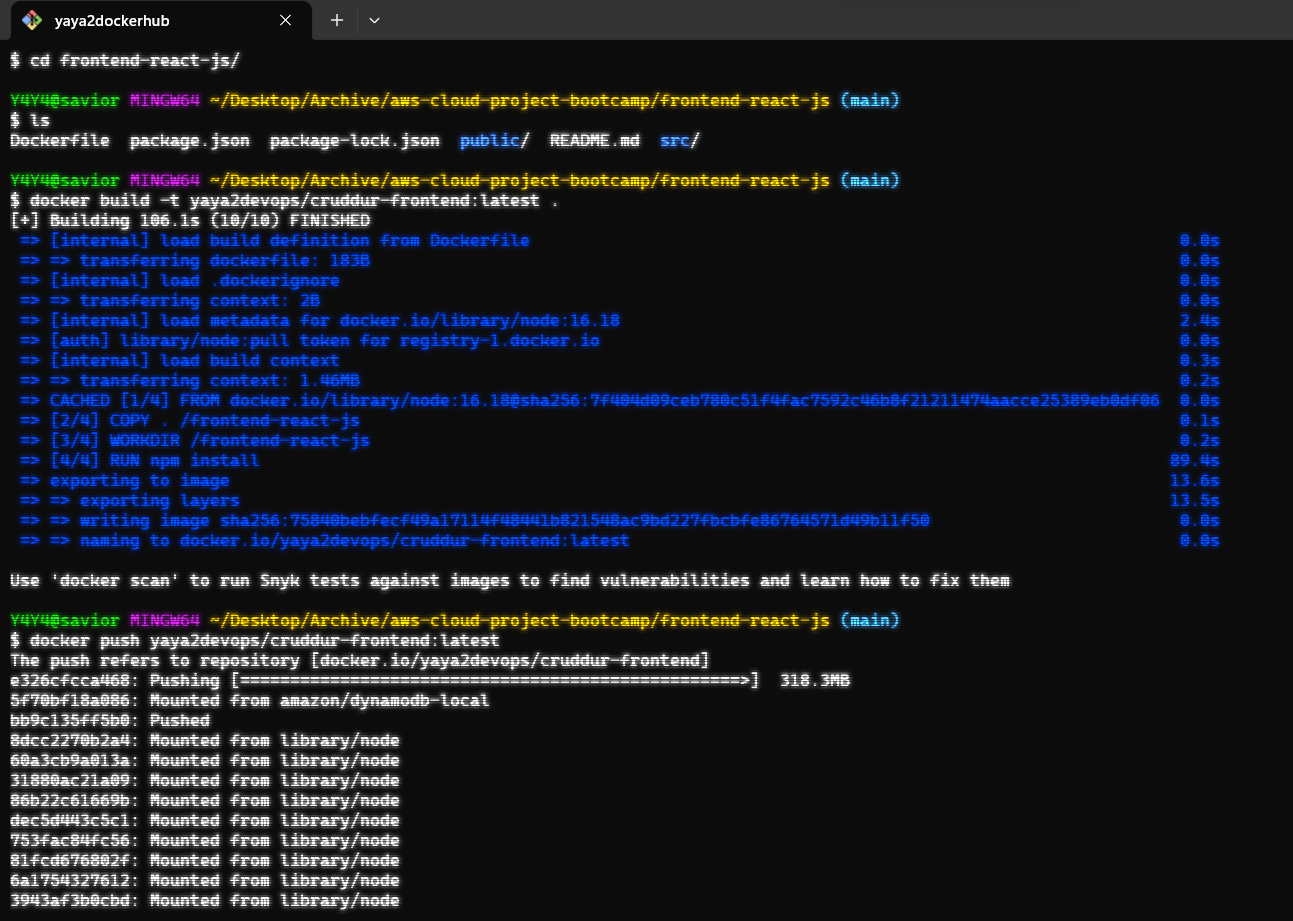Click the 'src/' directory name
Viewport: 1293px width, 921px height.
[680, 140]
